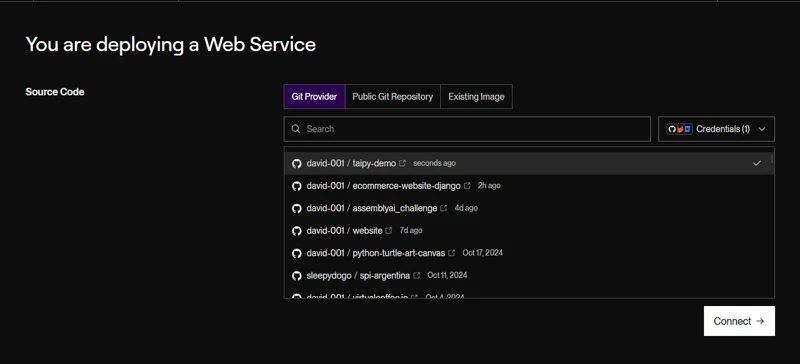Open taipy-demo external link icon
The height and width of the screenshot is (364, 800).
403,163
